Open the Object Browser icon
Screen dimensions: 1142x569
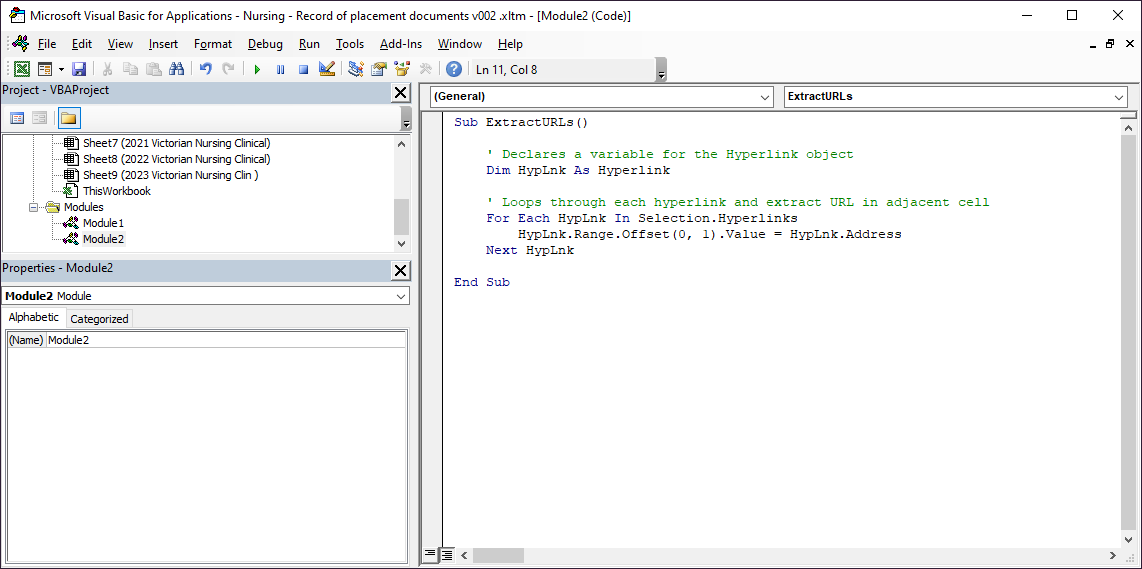[402, 69]
